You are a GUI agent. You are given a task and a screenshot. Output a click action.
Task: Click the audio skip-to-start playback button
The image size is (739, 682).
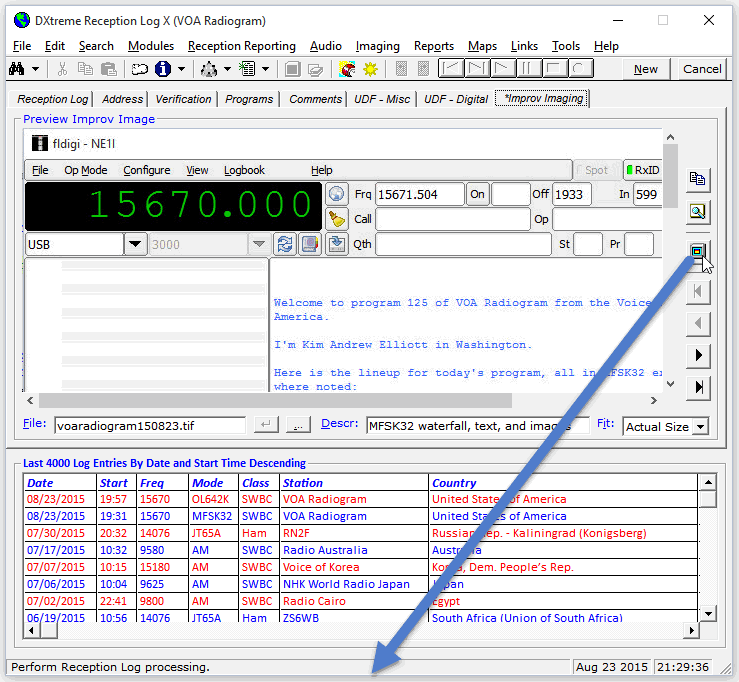(451, 68)
